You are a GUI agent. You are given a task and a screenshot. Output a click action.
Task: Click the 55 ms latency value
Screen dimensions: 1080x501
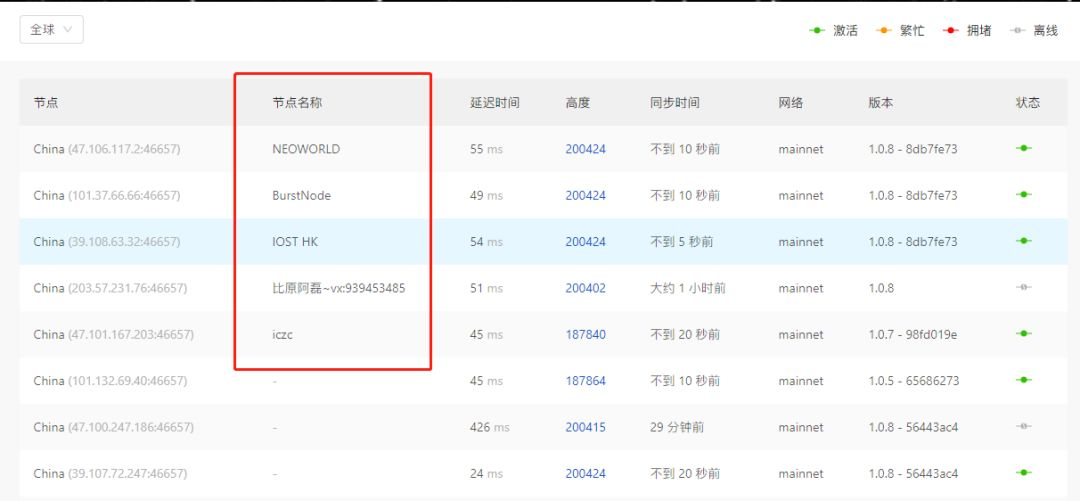[486, 149]
